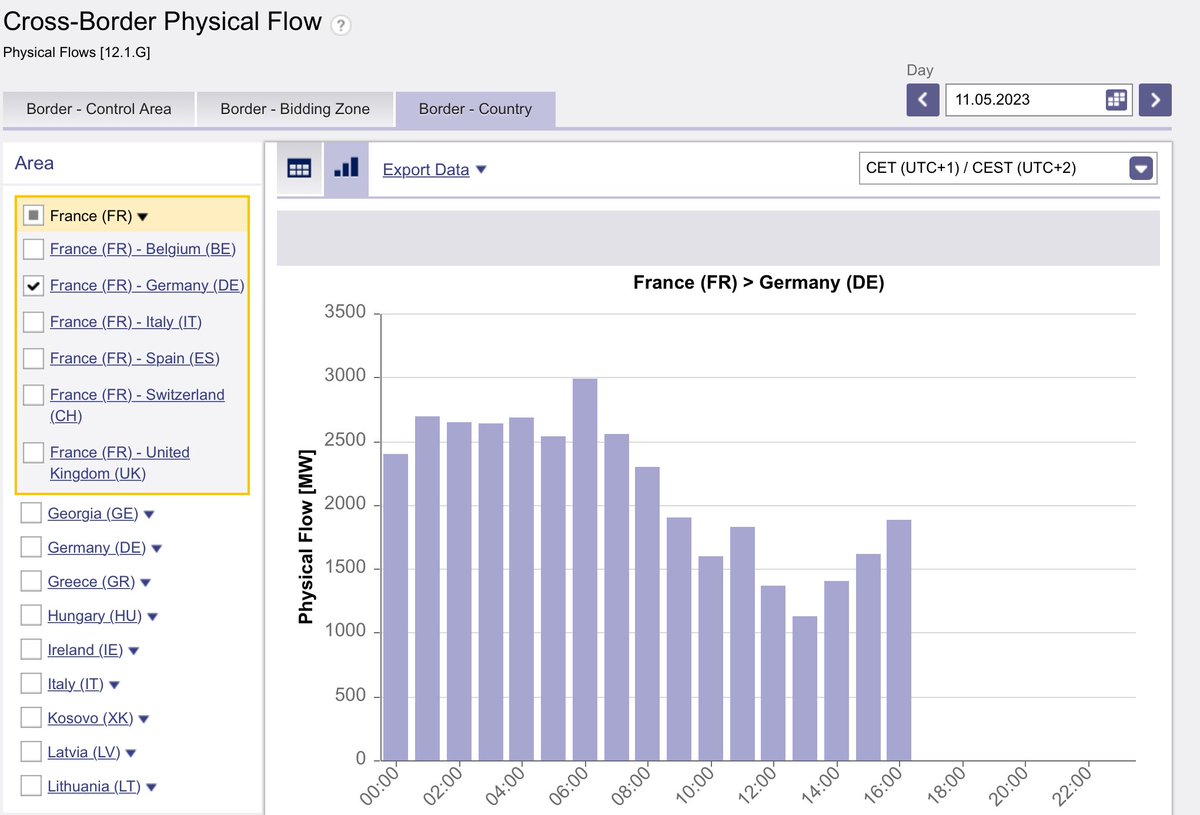Click the 16:00 bar in chart
Screen dimensions: 1200x815
(899, 640)
